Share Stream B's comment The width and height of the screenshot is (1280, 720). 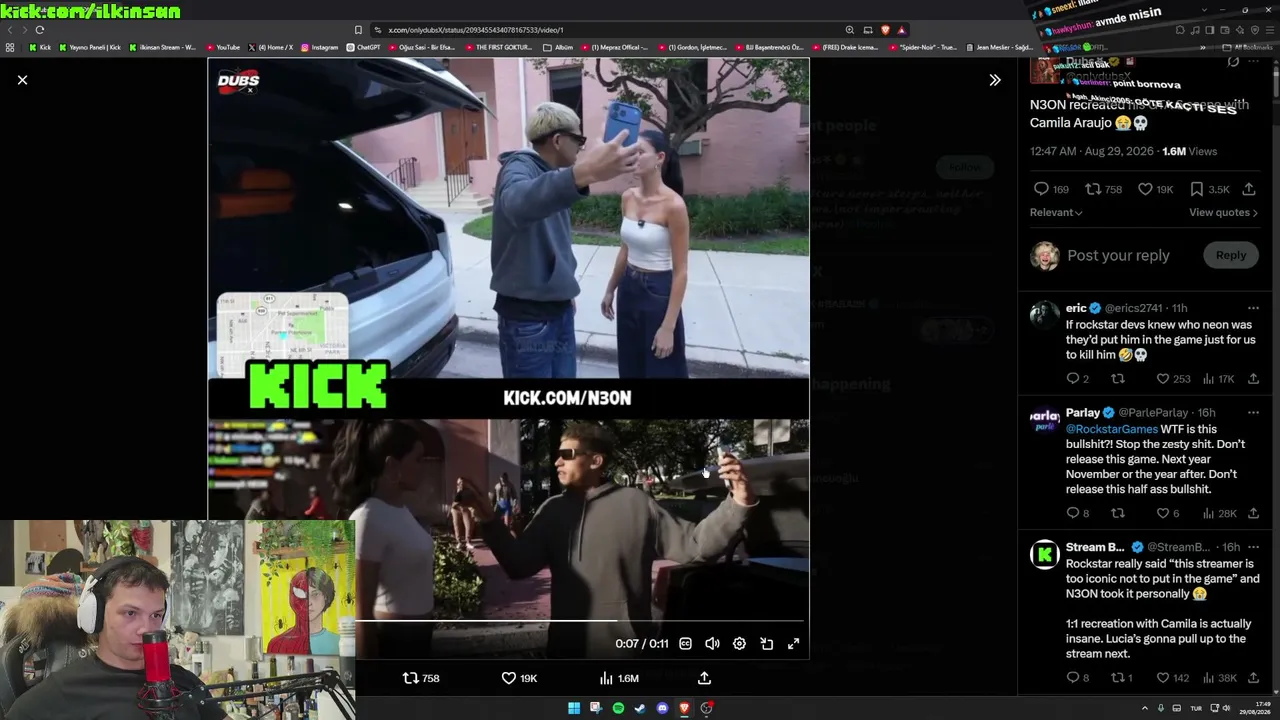pos(1253,678)
